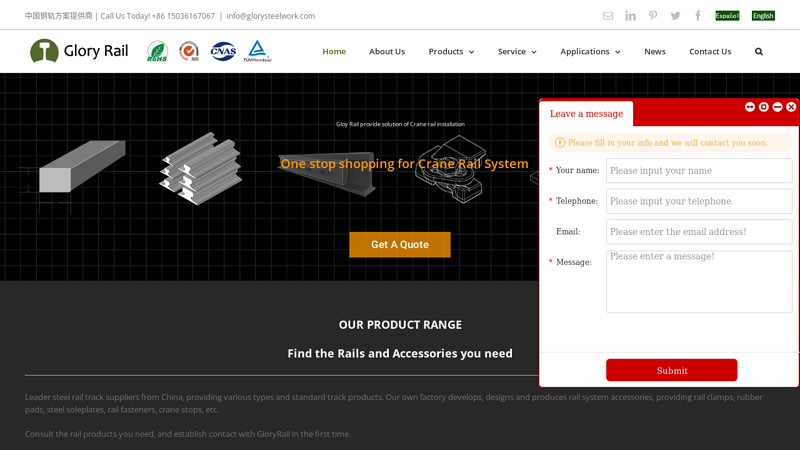800x450 pixels.
Task: Go to the Home menu item
Action: 334,52
